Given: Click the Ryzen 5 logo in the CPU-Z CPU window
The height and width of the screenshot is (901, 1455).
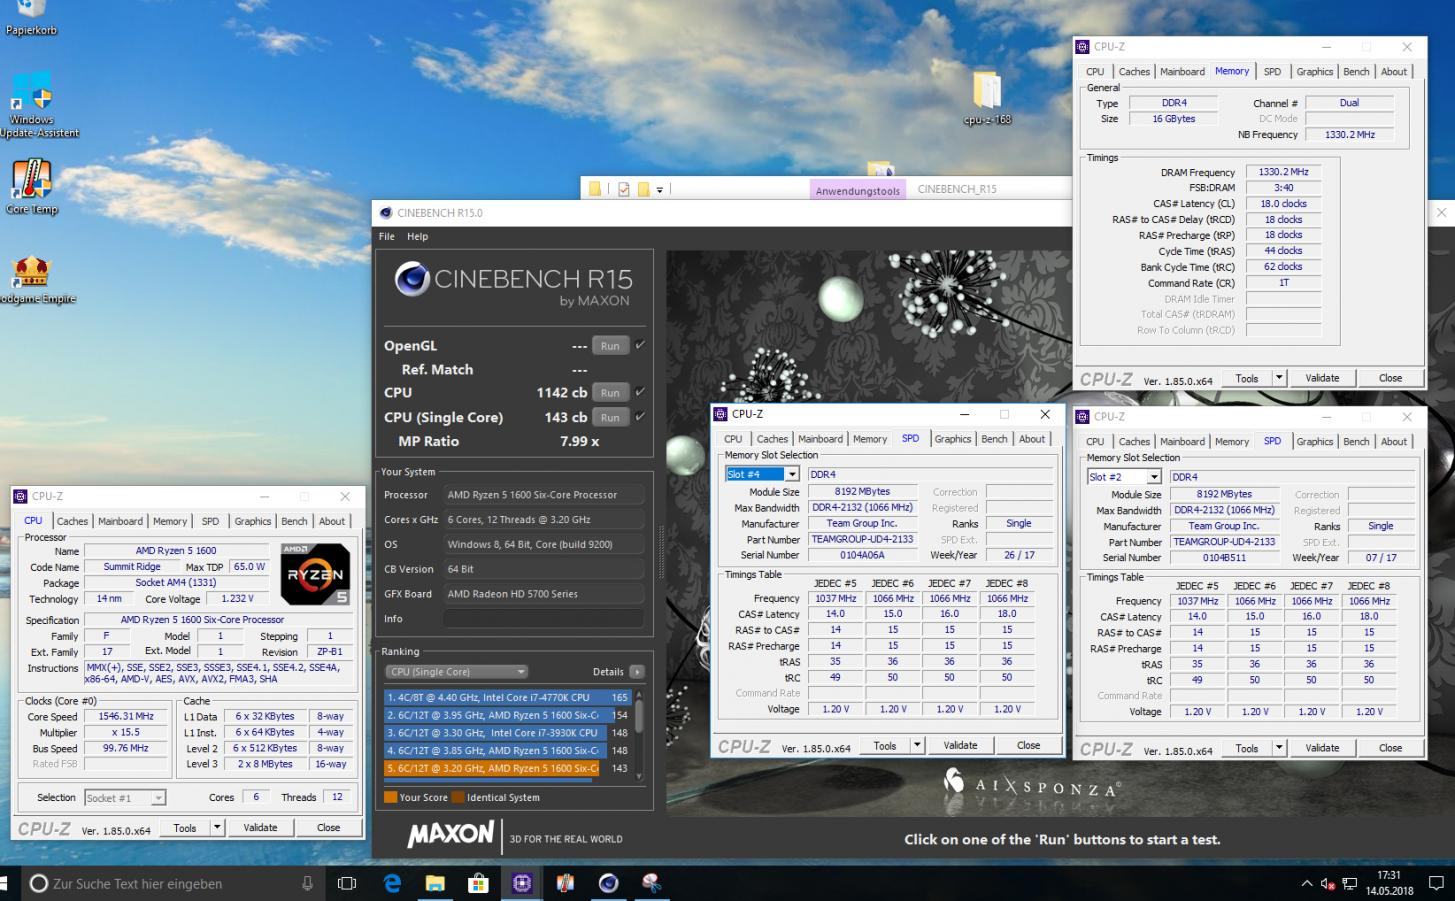Looking at the screenshot, I should coord(315,574).
